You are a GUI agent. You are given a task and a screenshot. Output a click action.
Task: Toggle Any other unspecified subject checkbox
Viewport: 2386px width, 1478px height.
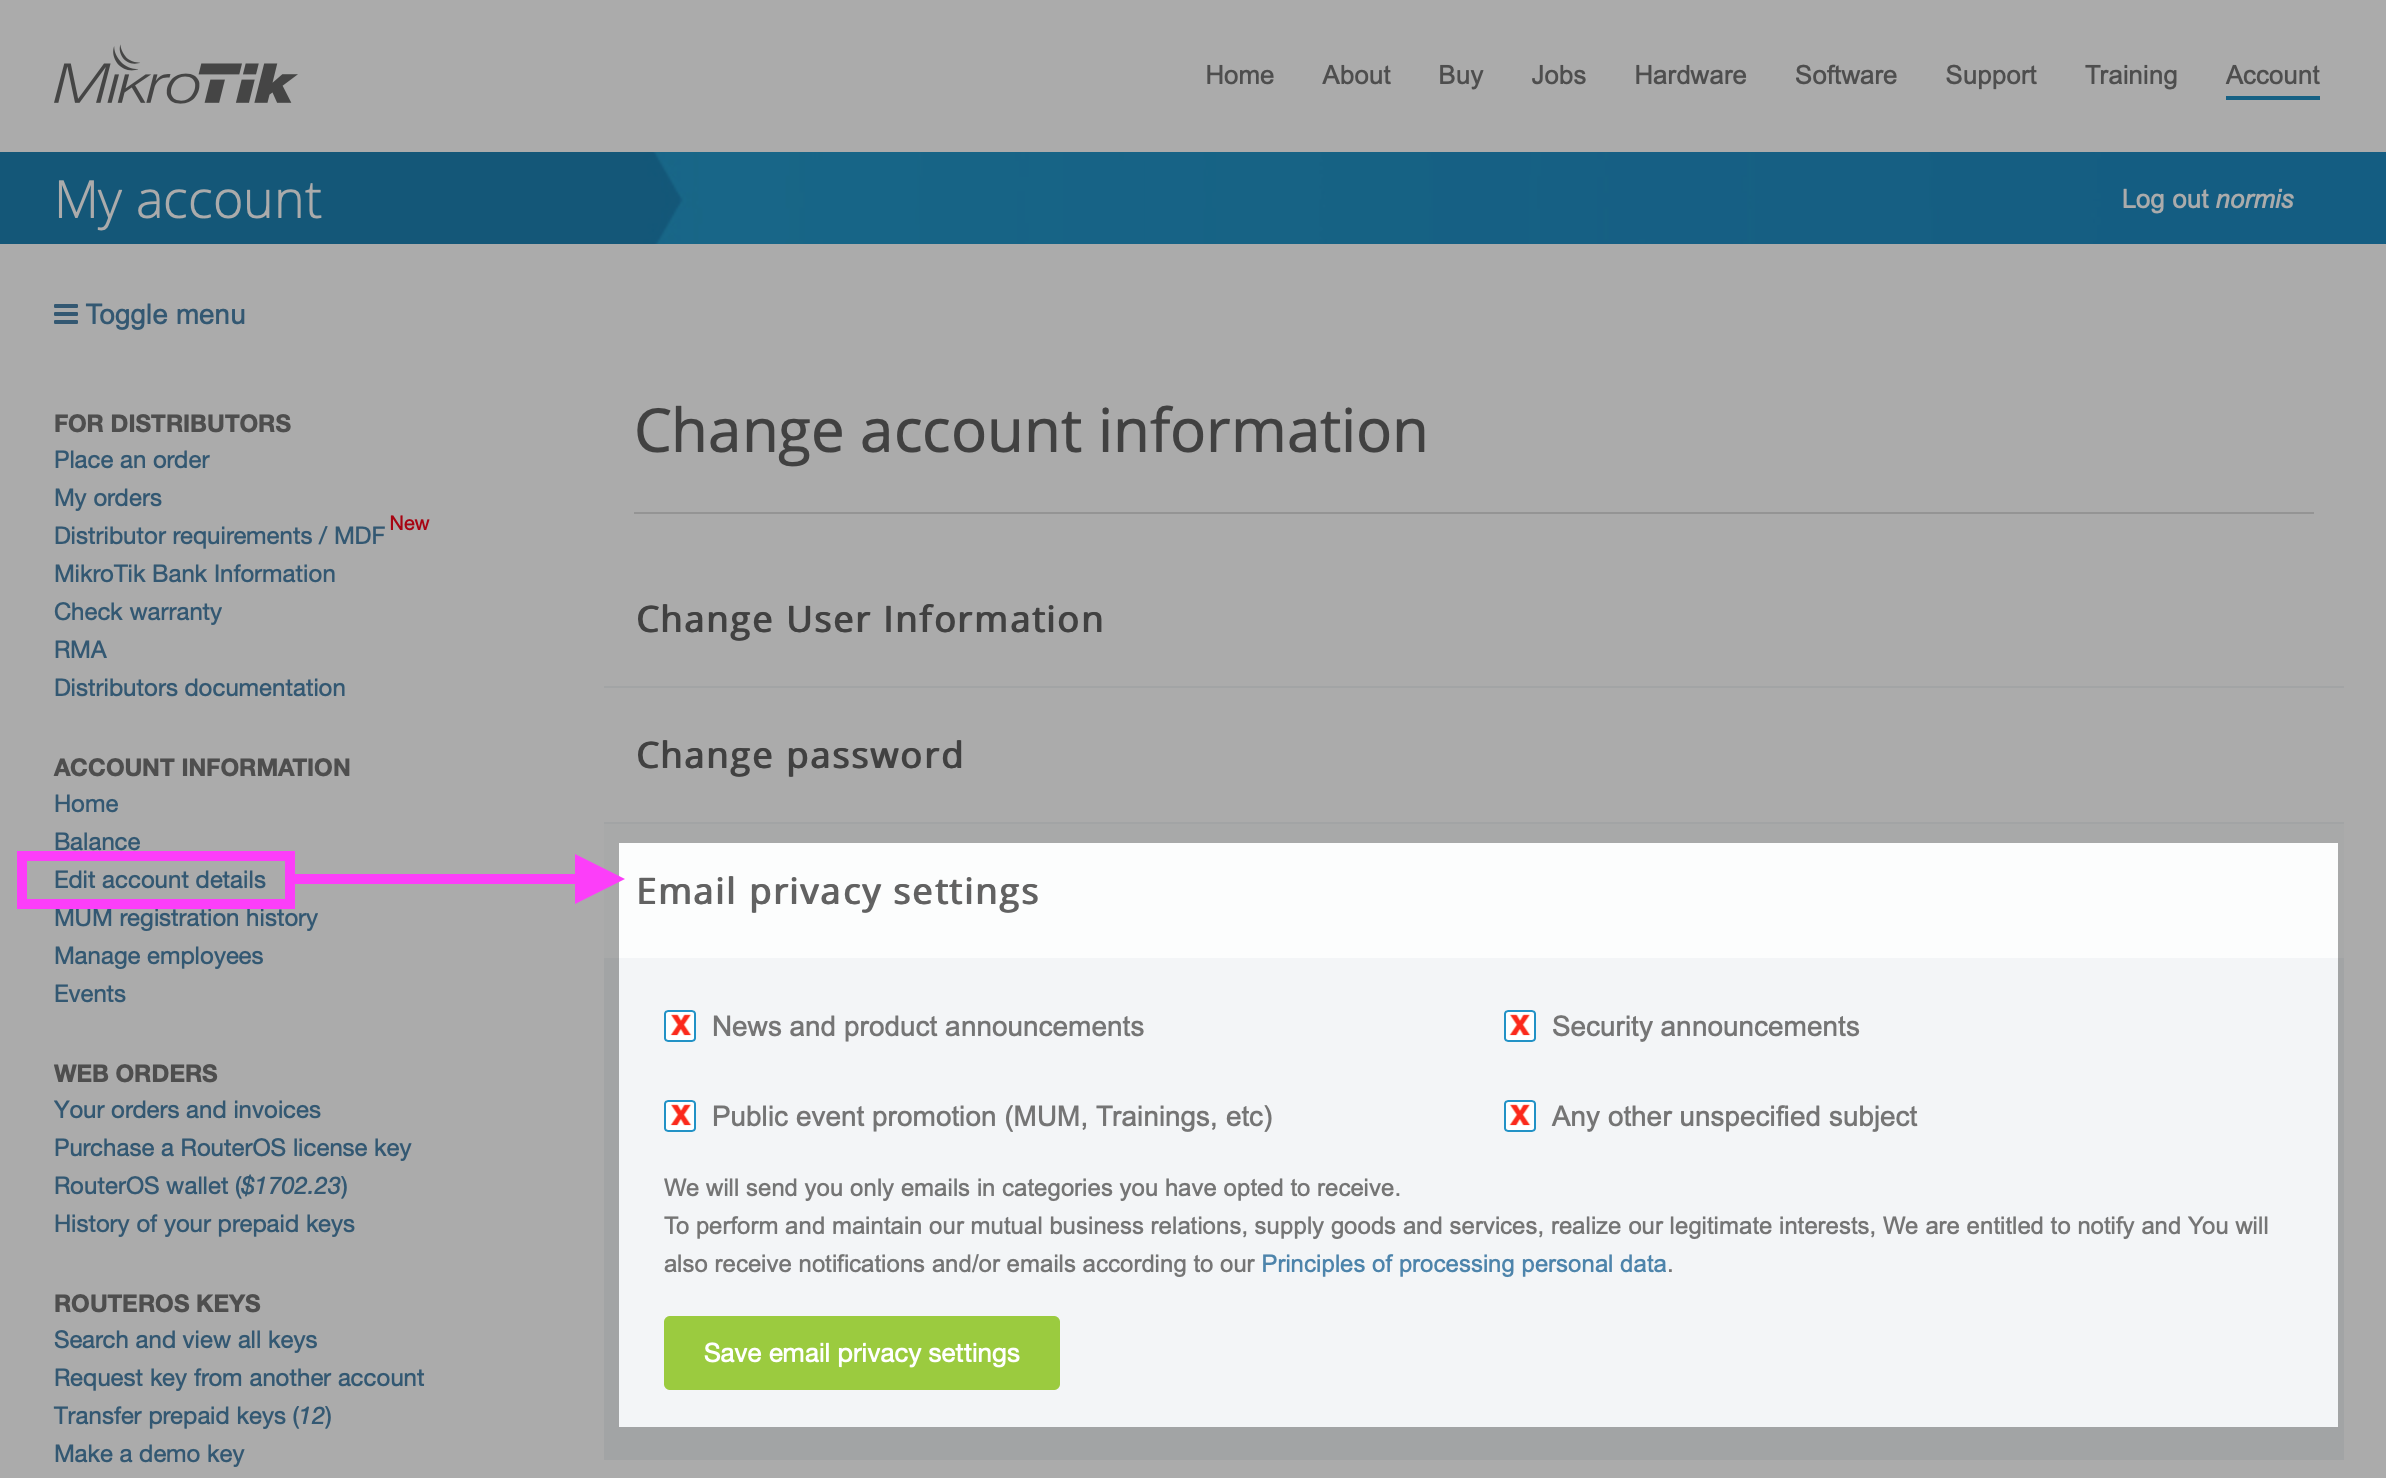pos(1520,1116)
